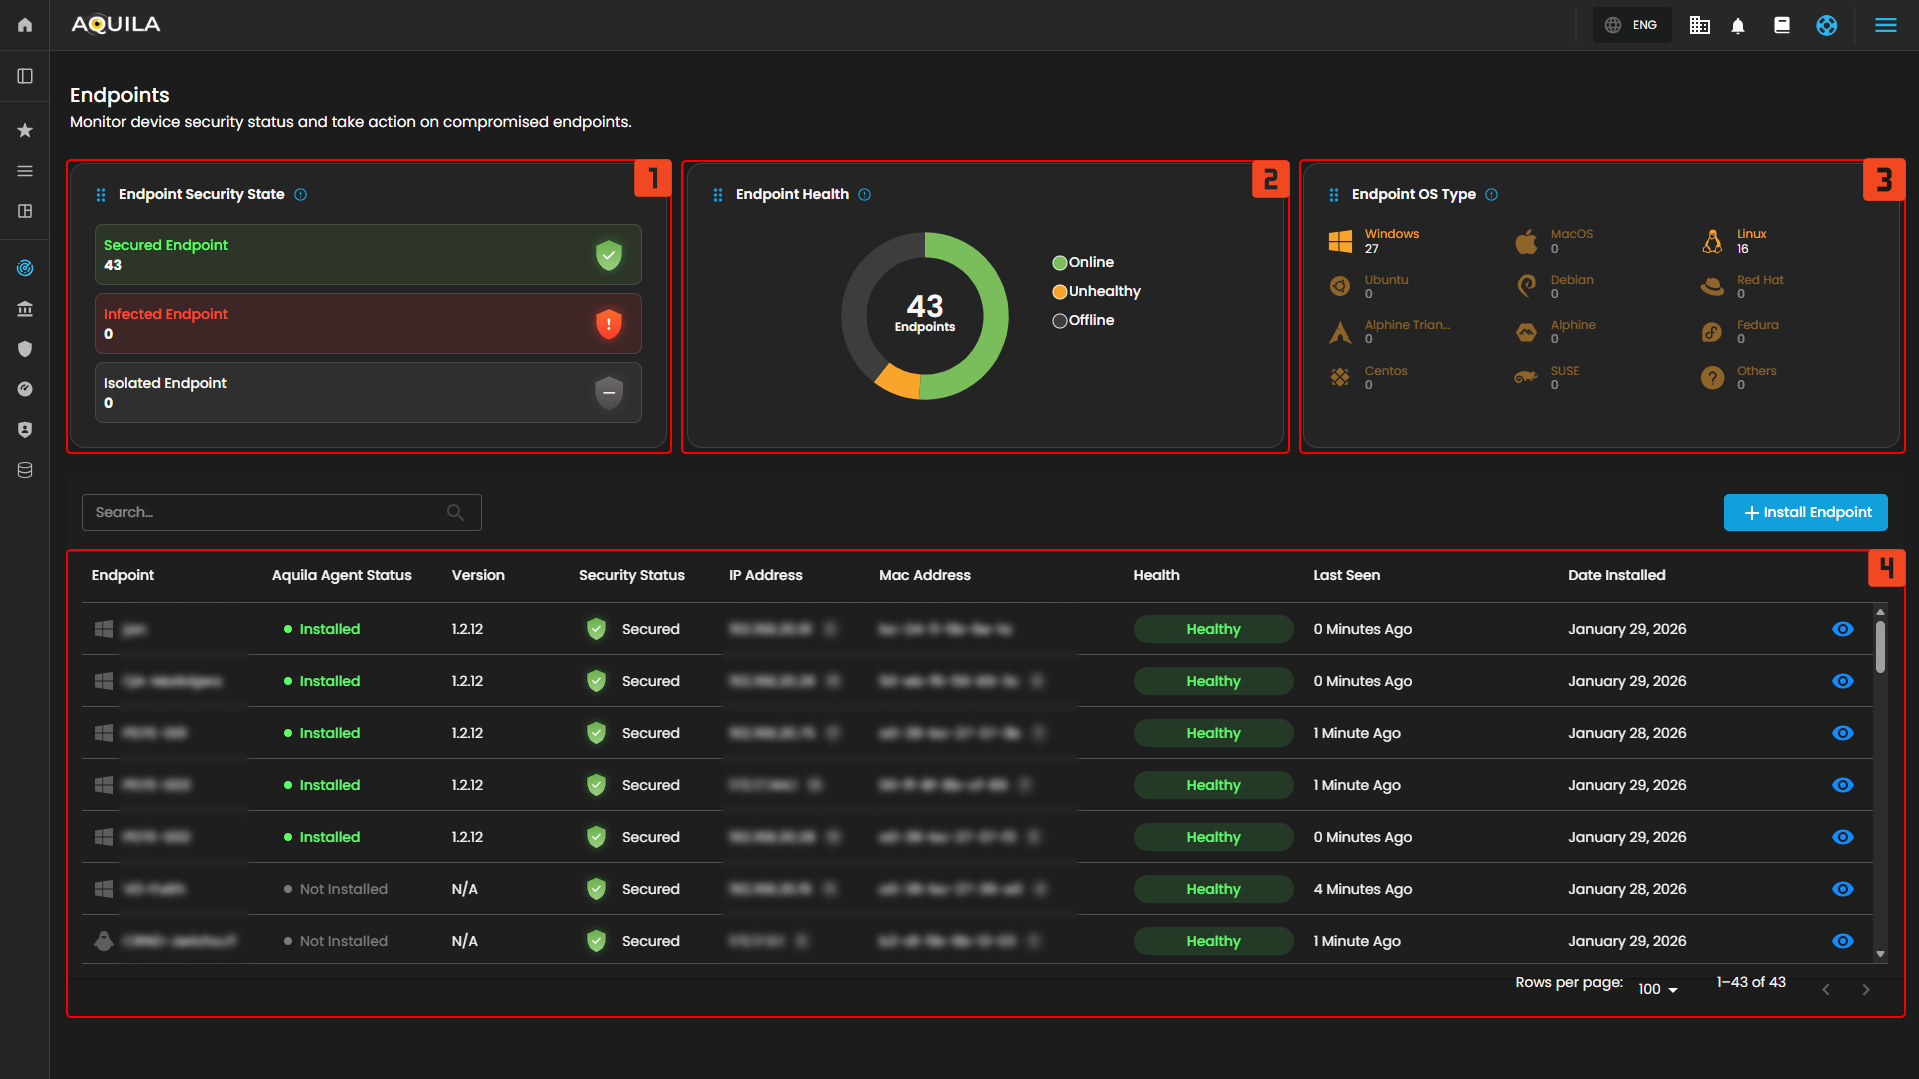The height and width of the screenshot is (1079, 1919).
Task: Click the info icon beside Endpoint Security State
Action: 300,195
